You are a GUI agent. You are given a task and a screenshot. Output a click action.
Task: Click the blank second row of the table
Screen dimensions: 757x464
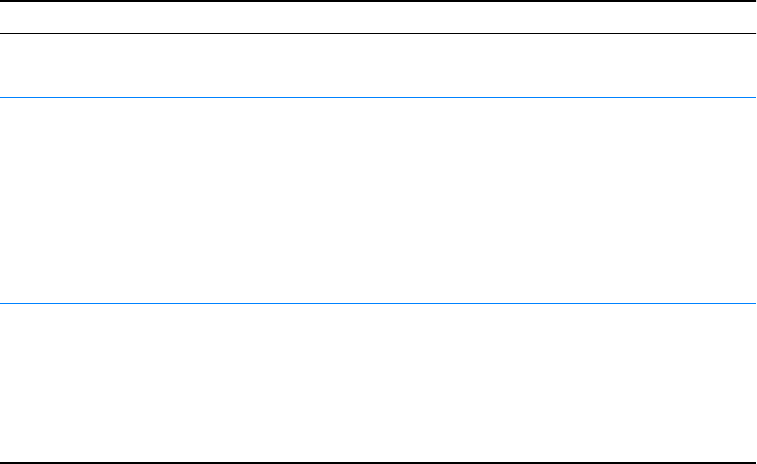(378, 66)
